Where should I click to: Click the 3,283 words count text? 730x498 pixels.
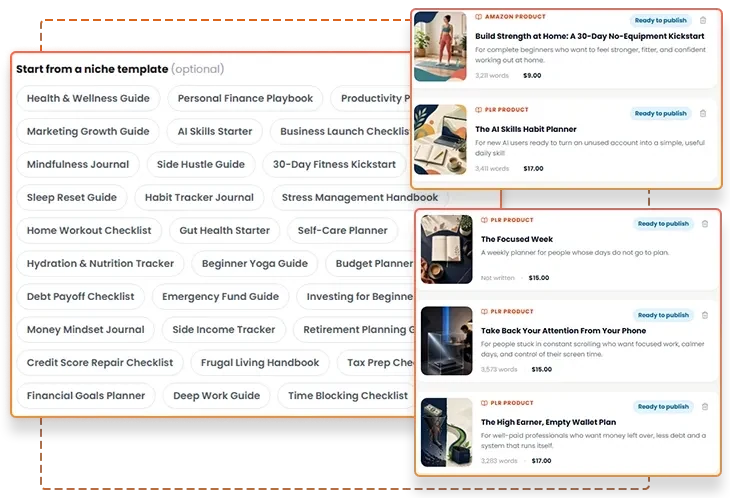click(499, 461)
